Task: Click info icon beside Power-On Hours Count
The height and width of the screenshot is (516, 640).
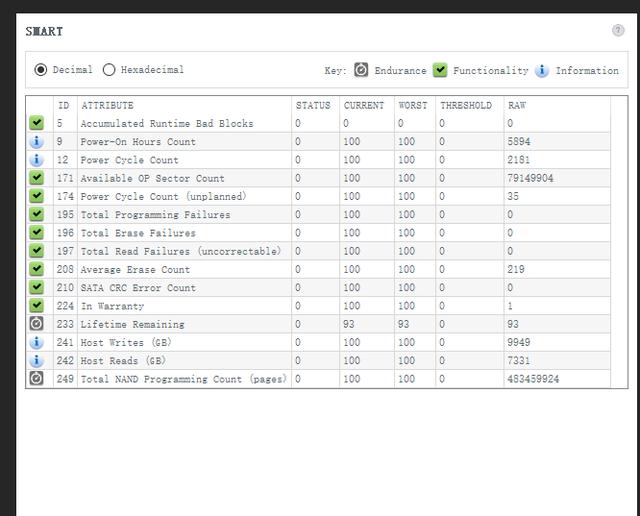Action: point(37,142)
